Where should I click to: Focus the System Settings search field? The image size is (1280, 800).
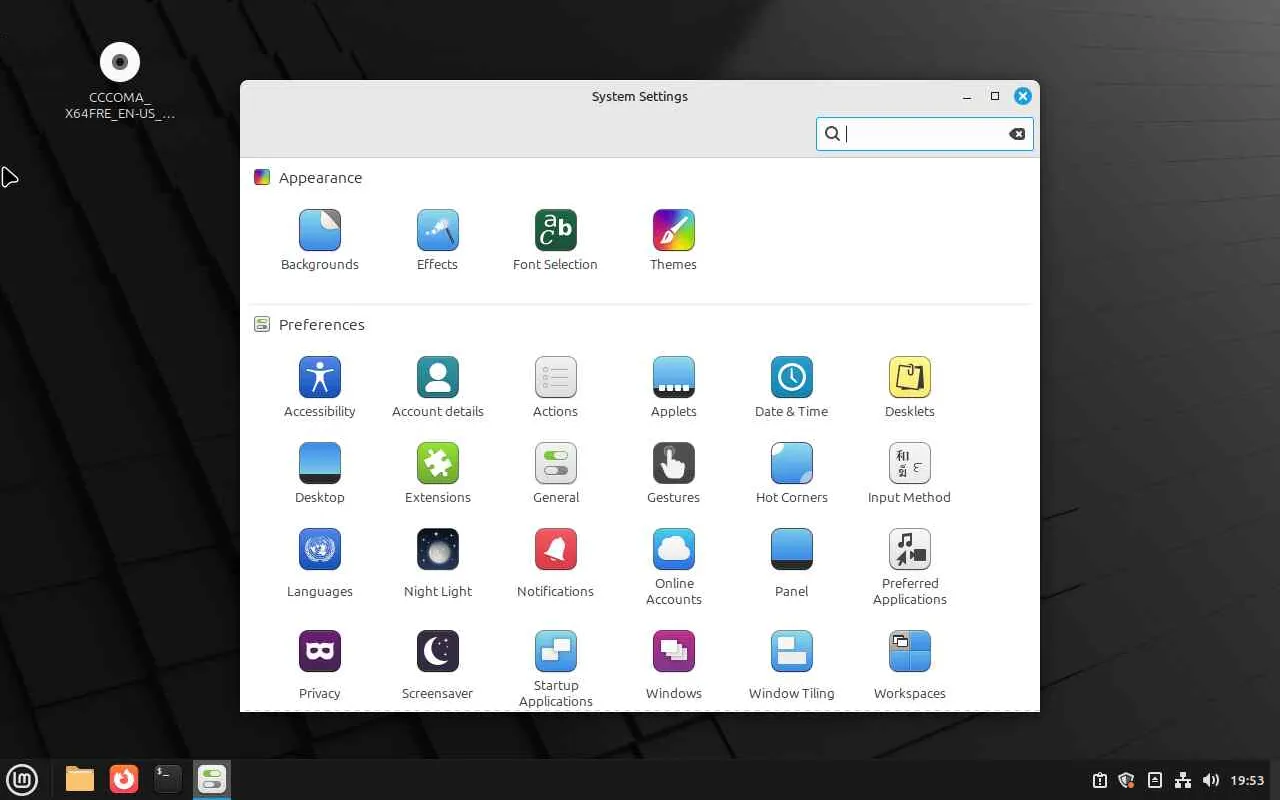pyautogui.click(x=925, y=134)
